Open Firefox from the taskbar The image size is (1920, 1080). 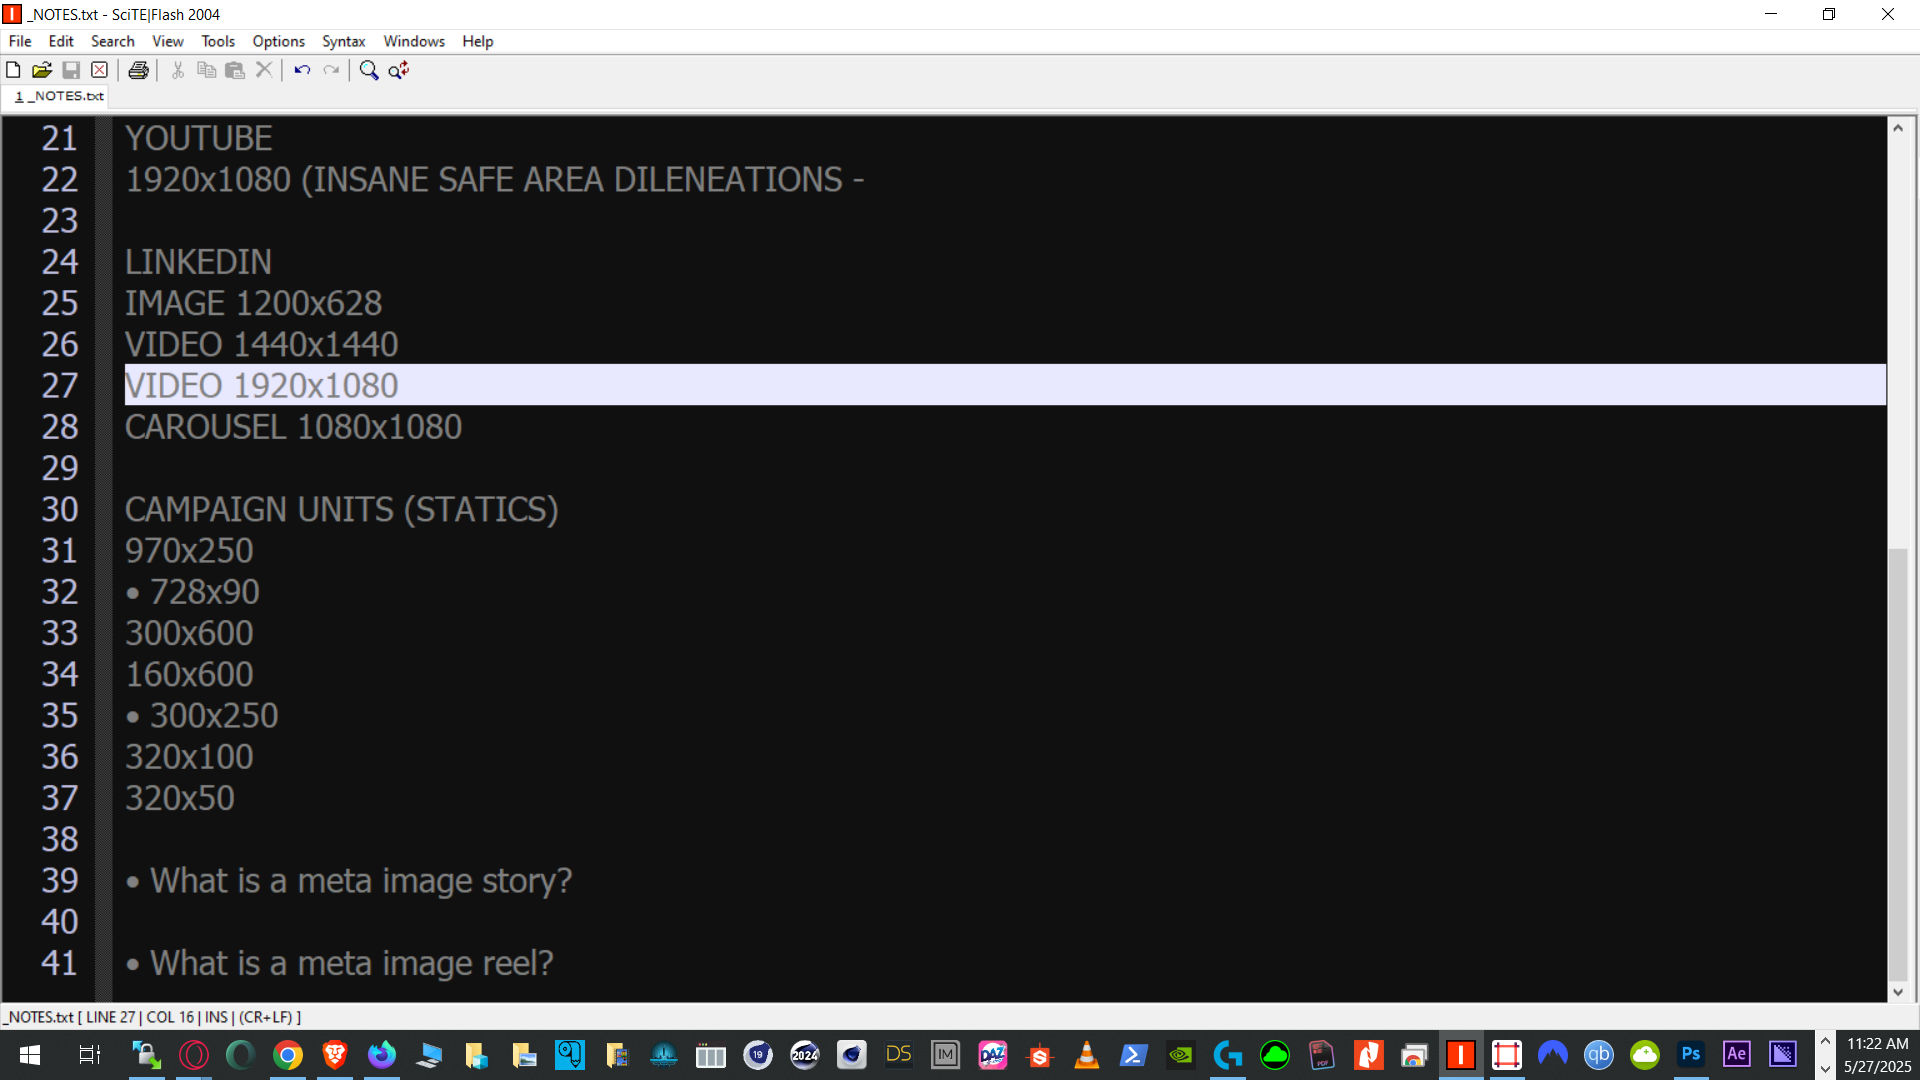(x=382, y=1055)
